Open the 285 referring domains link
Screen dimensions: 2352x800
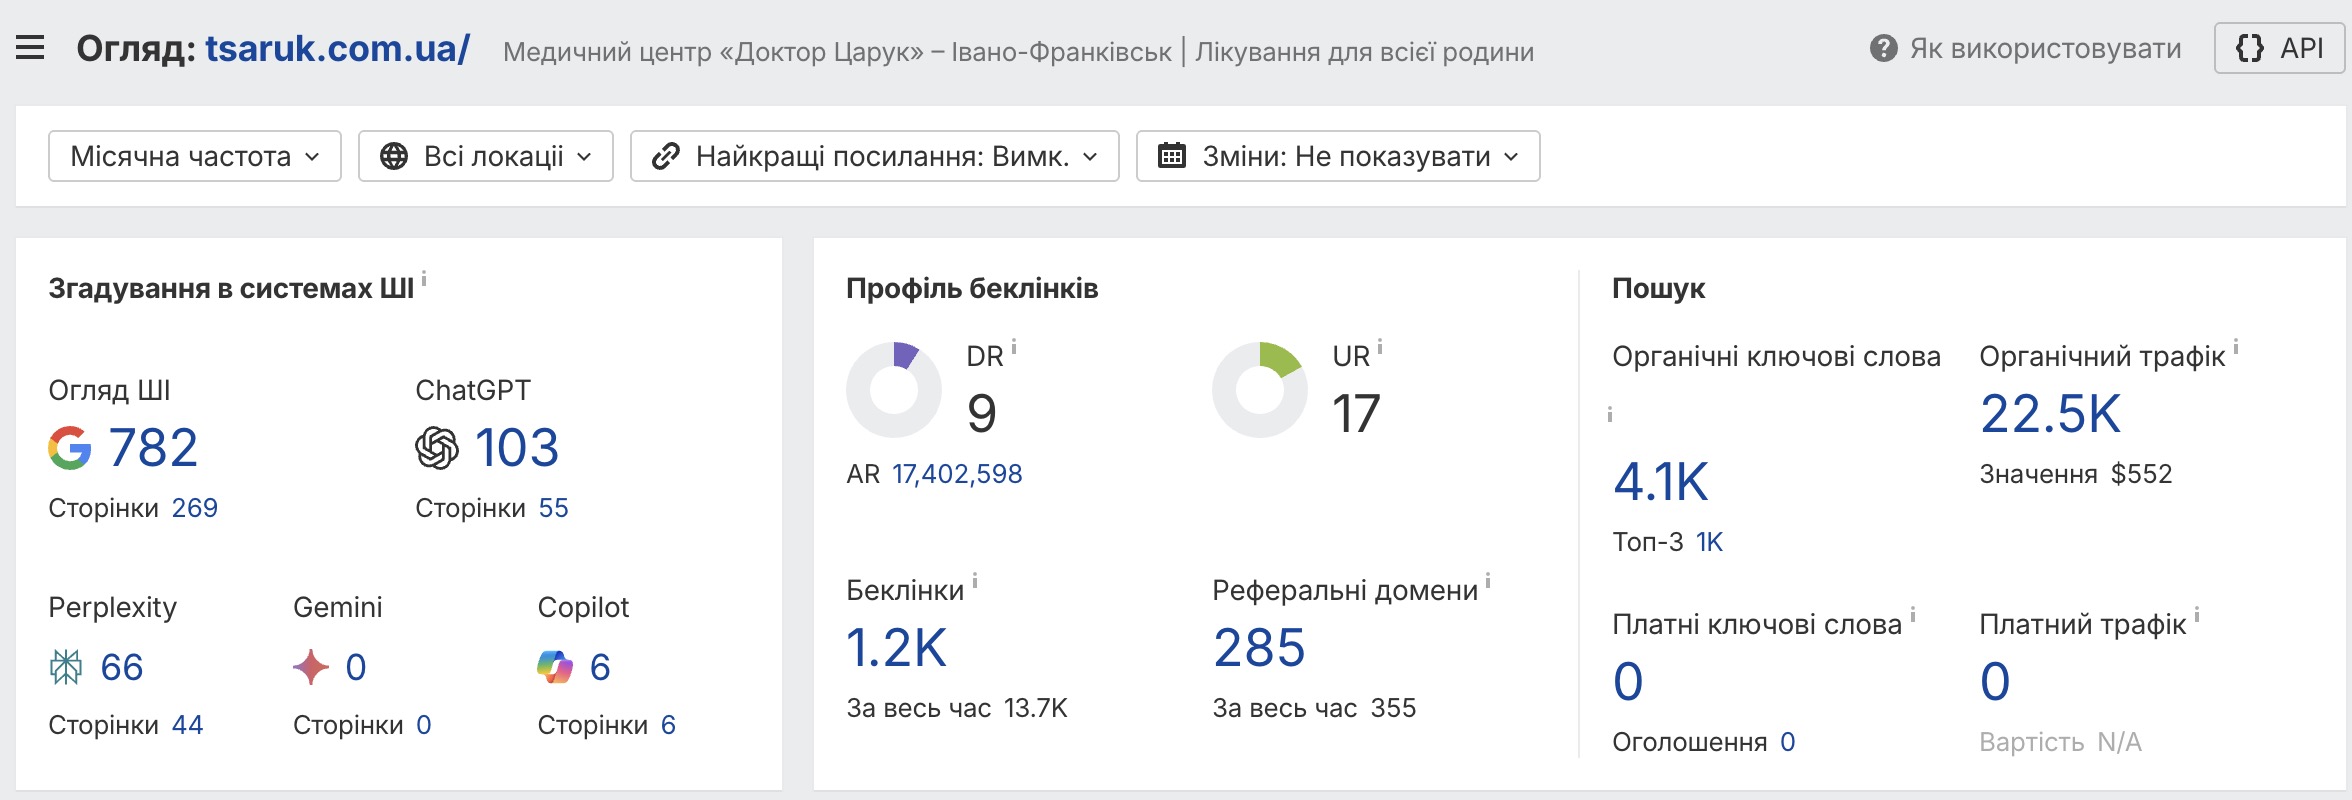(x=1259, y=647)
